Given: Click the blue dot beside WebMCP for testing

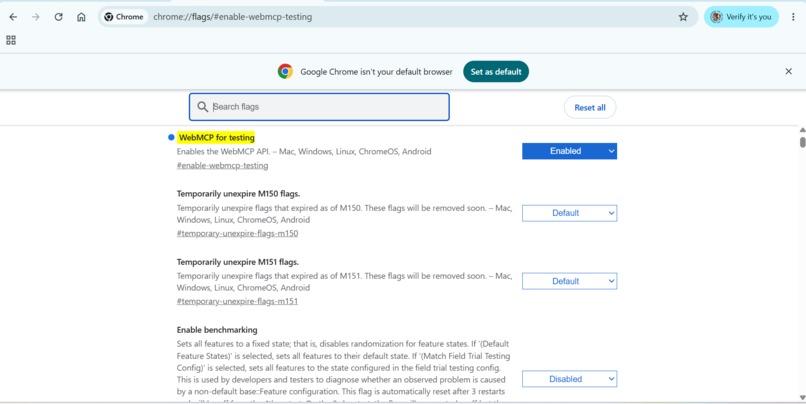Looking at the screenshot, I should pyautogui.click(x=171, y=137).
